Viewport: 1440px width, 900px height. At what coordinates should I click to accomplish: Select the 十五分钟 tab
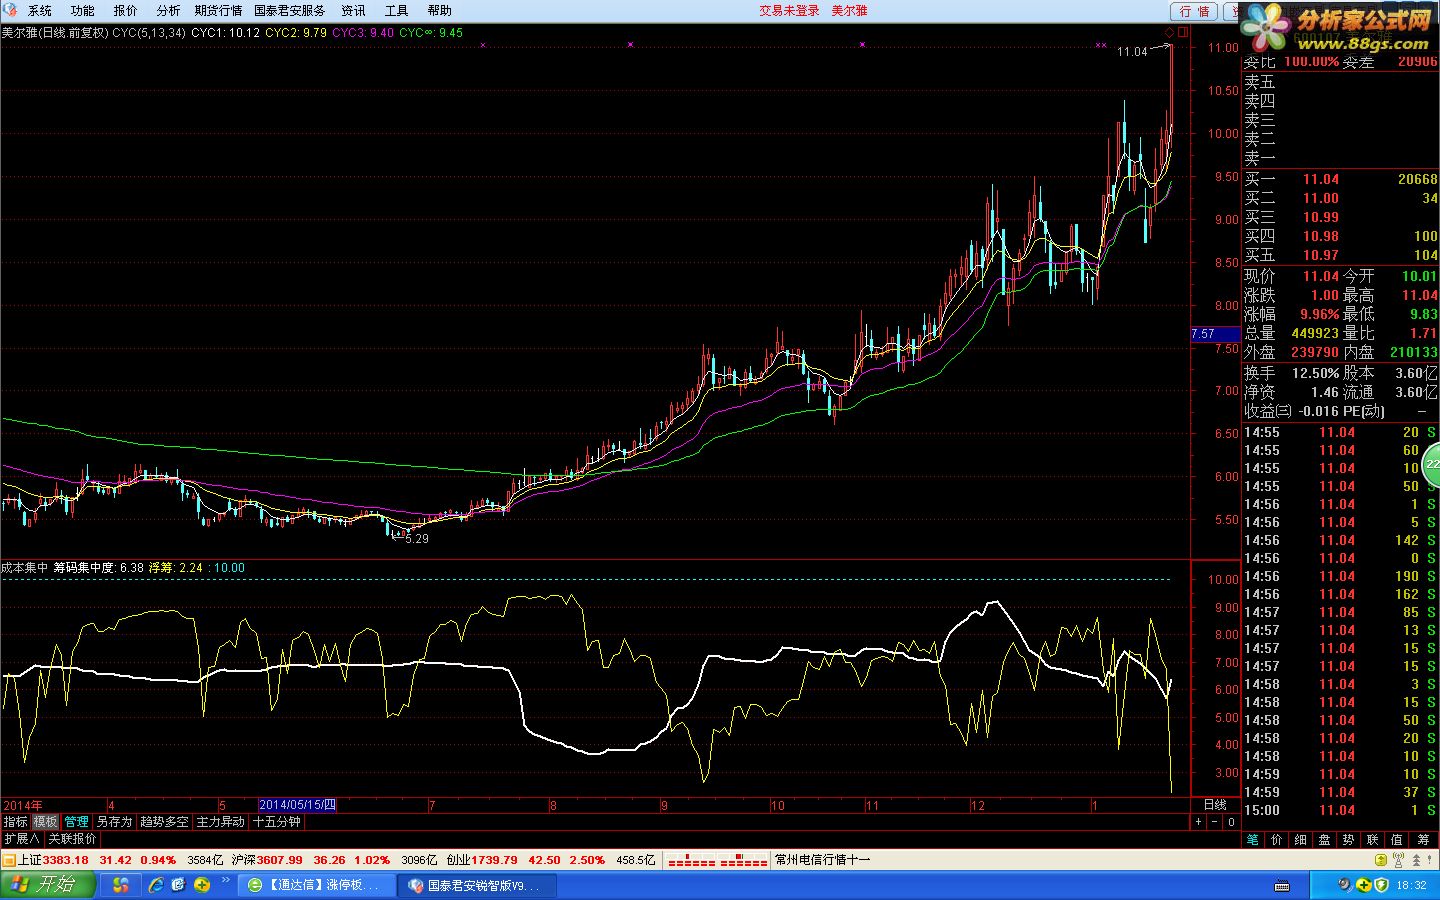276,821
